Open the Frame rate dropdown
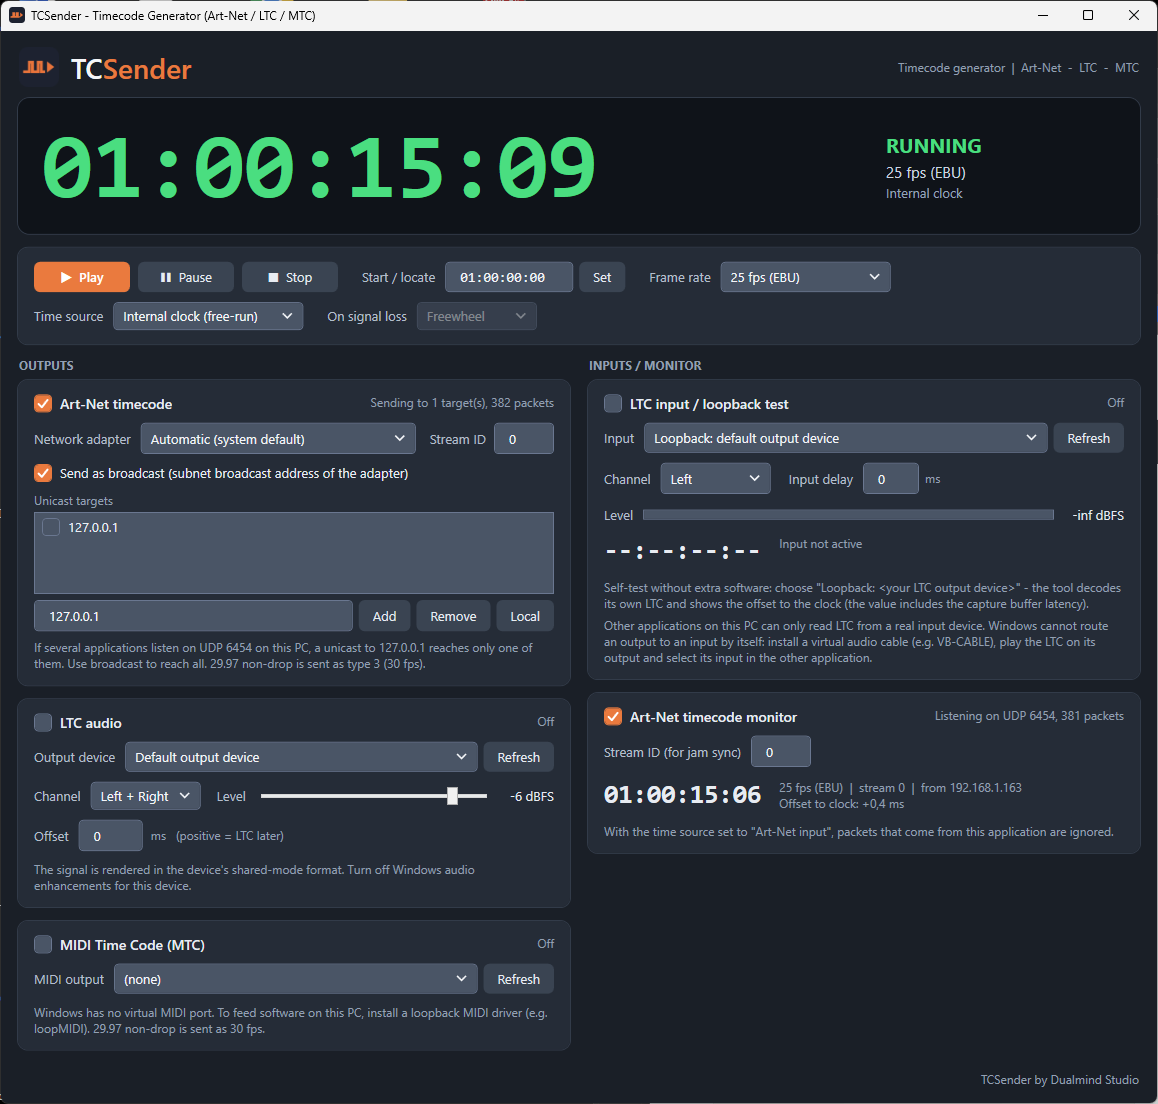 click(805, 277)
